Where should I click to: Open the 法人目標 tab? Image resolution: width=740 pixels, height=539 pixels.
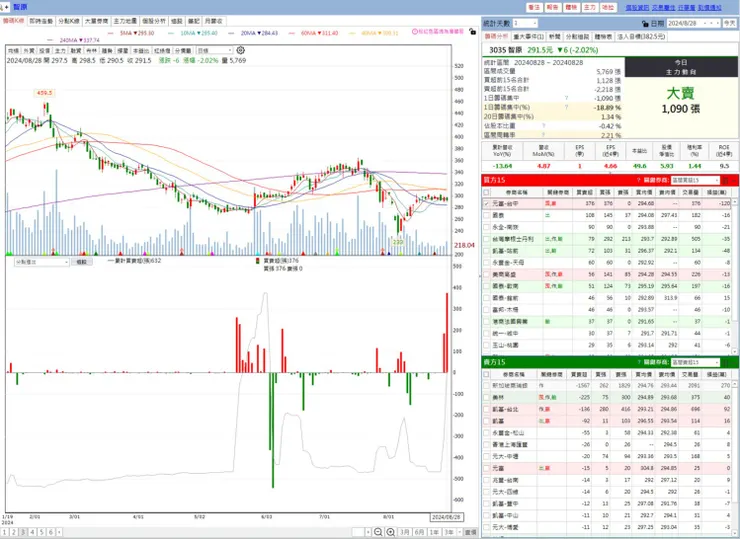tap(641, 36)
